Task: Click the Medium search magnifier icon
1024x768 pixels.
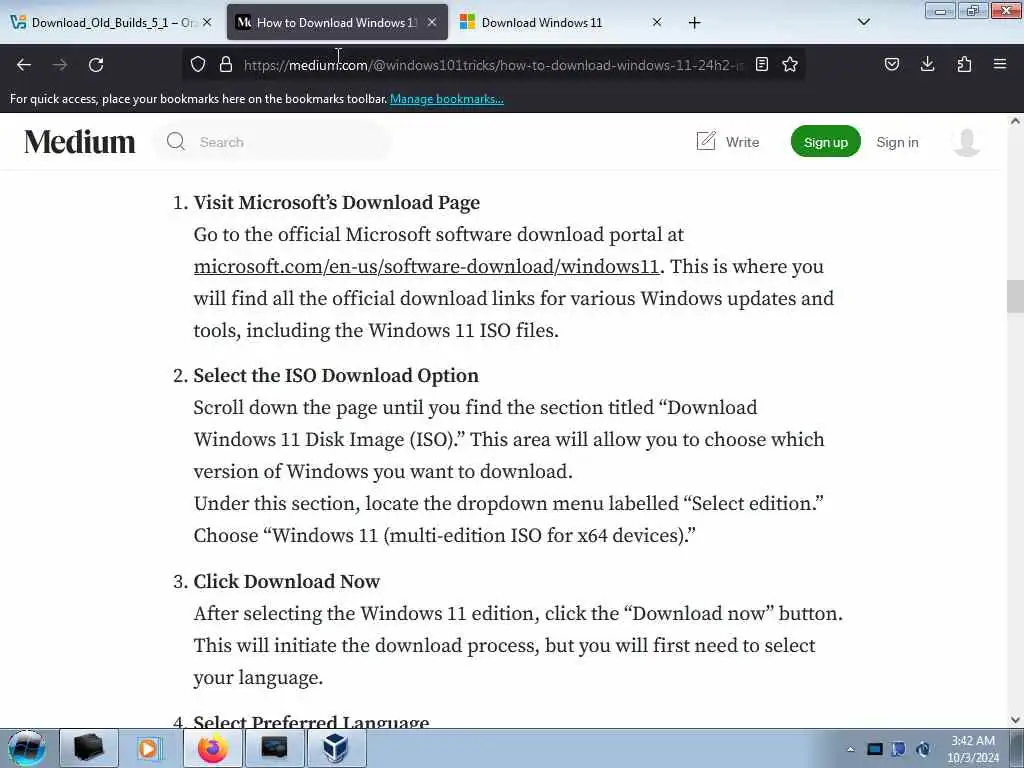Action: (x=176, y=141)
